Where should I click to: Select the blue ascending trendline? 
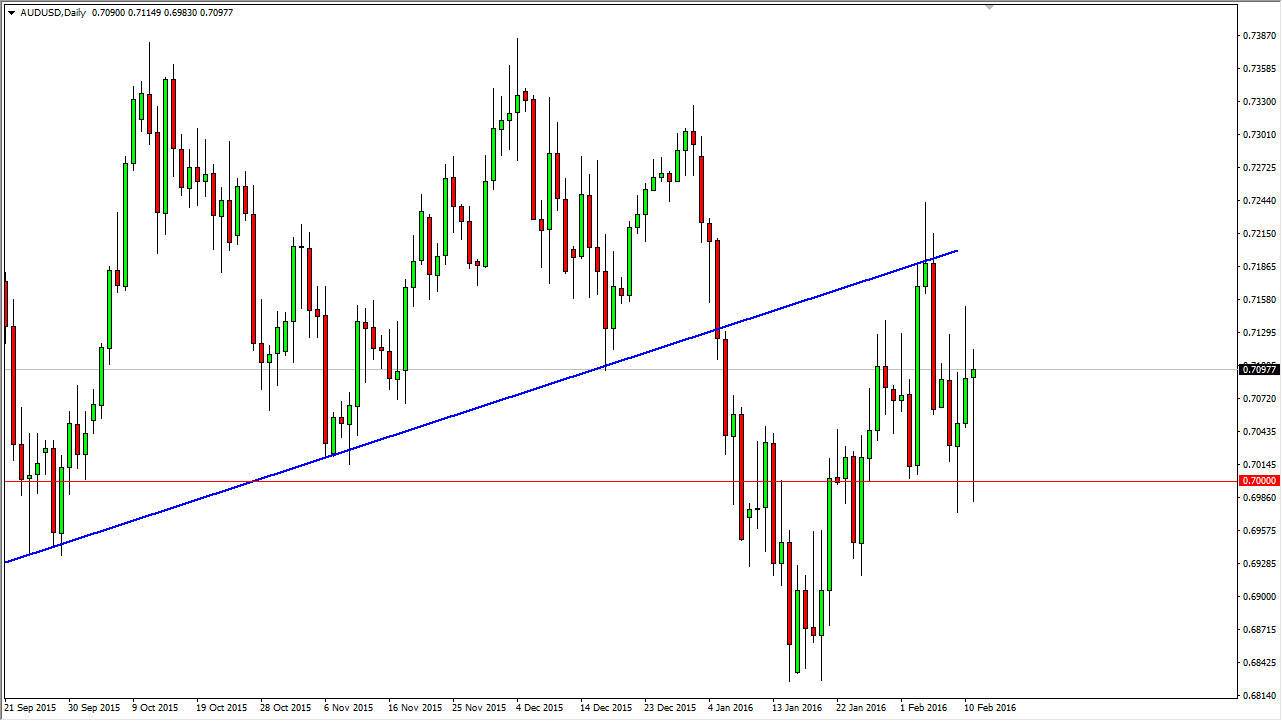click(500, 400)
